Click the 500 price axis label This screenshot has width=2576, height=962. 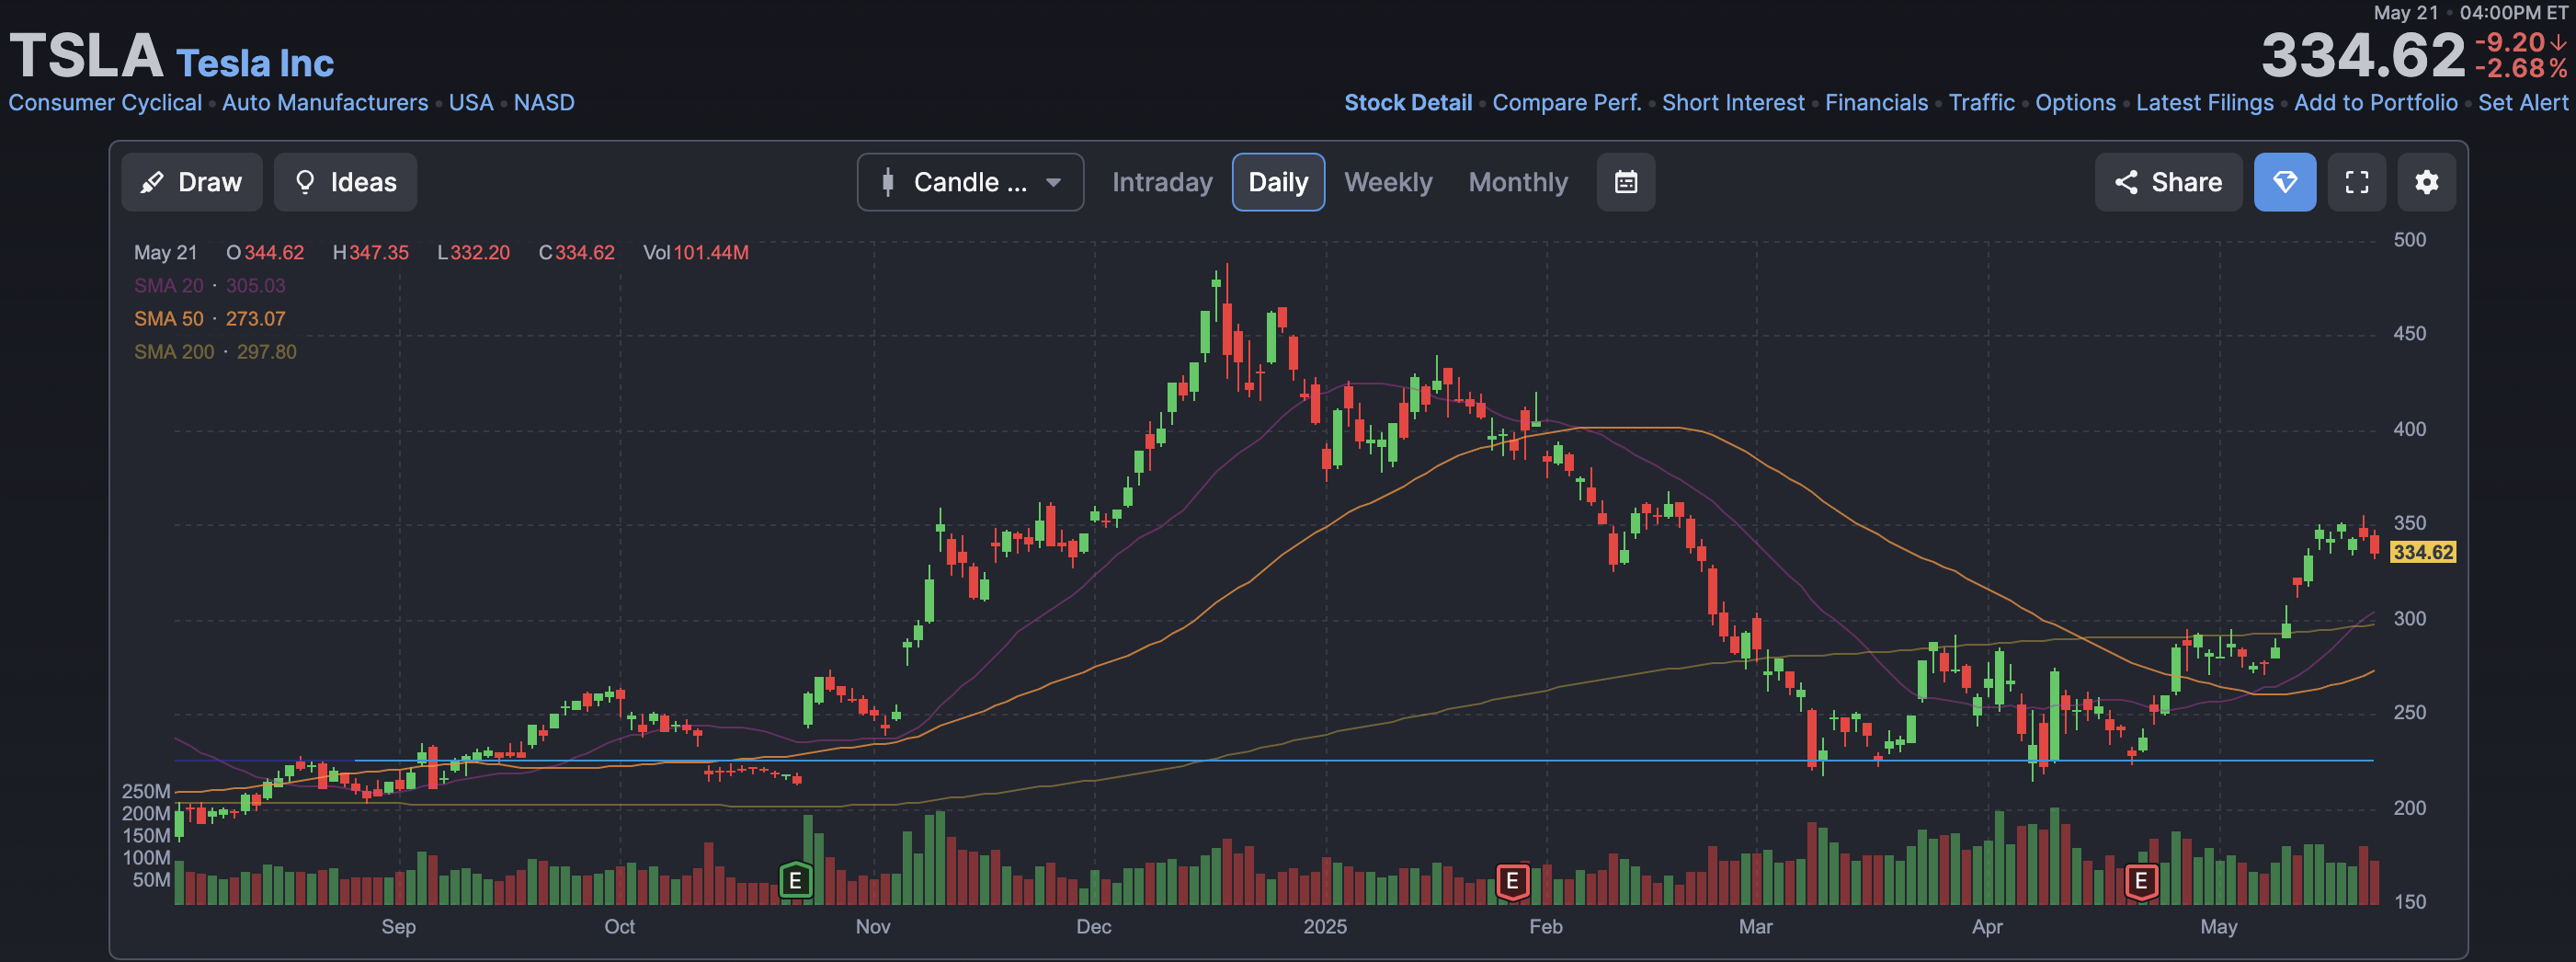pyautogui.click(x=2409, y=240)
